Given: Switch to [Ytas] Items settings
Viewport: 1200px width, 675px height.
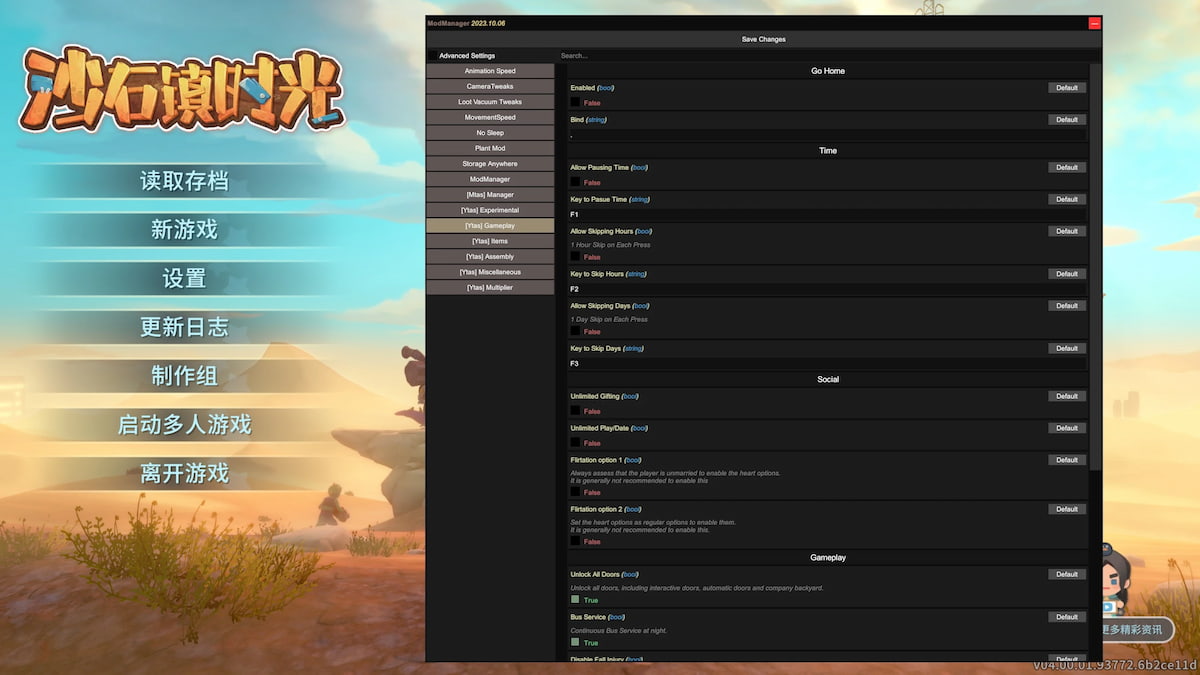Looking at the screenshot, I should tap(490, 240).
